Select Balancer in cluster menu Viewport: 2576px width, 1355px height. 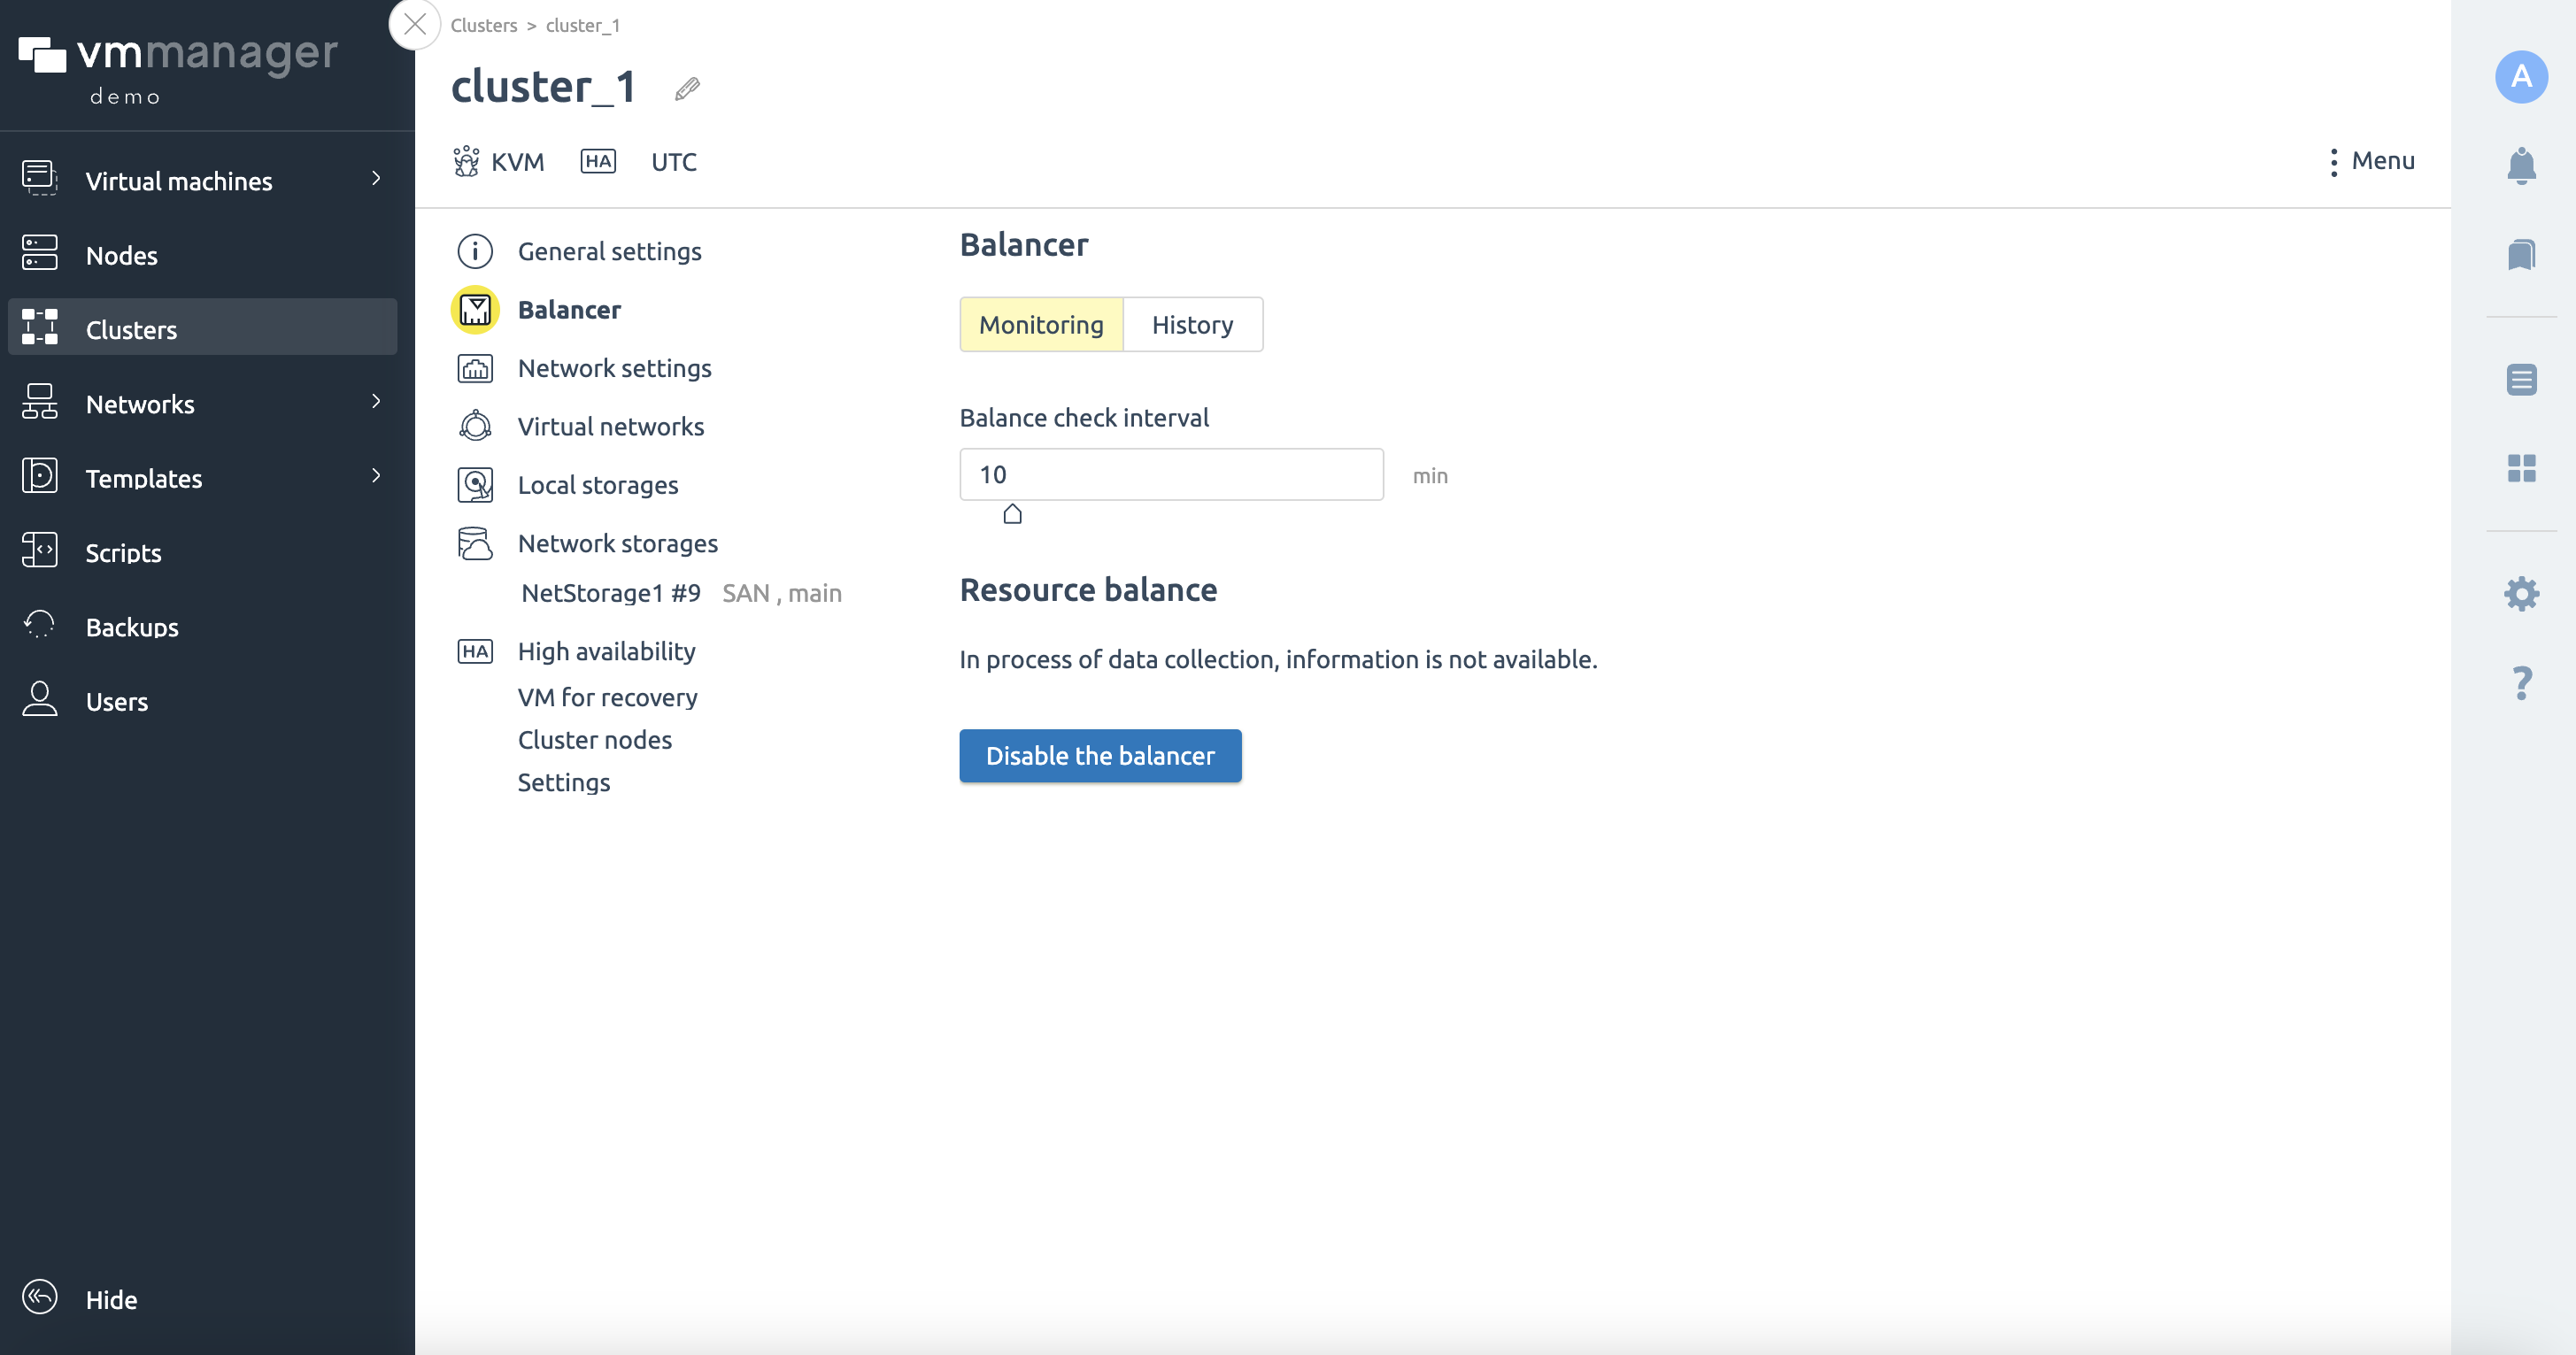tap(569, 309)
